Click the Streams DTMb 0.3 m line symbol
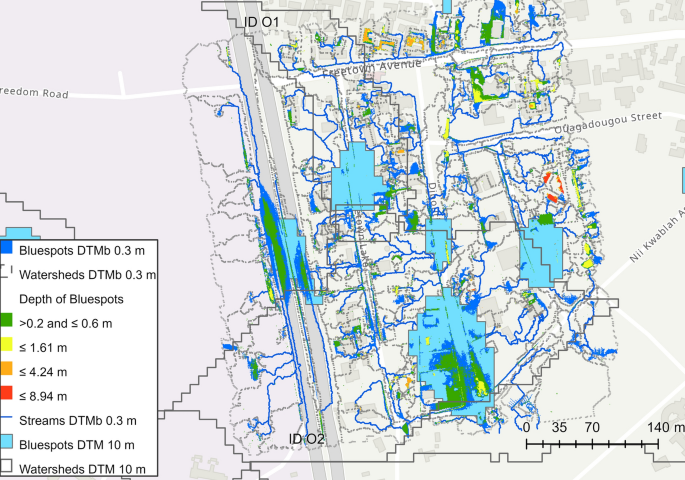 pos(6,418)
